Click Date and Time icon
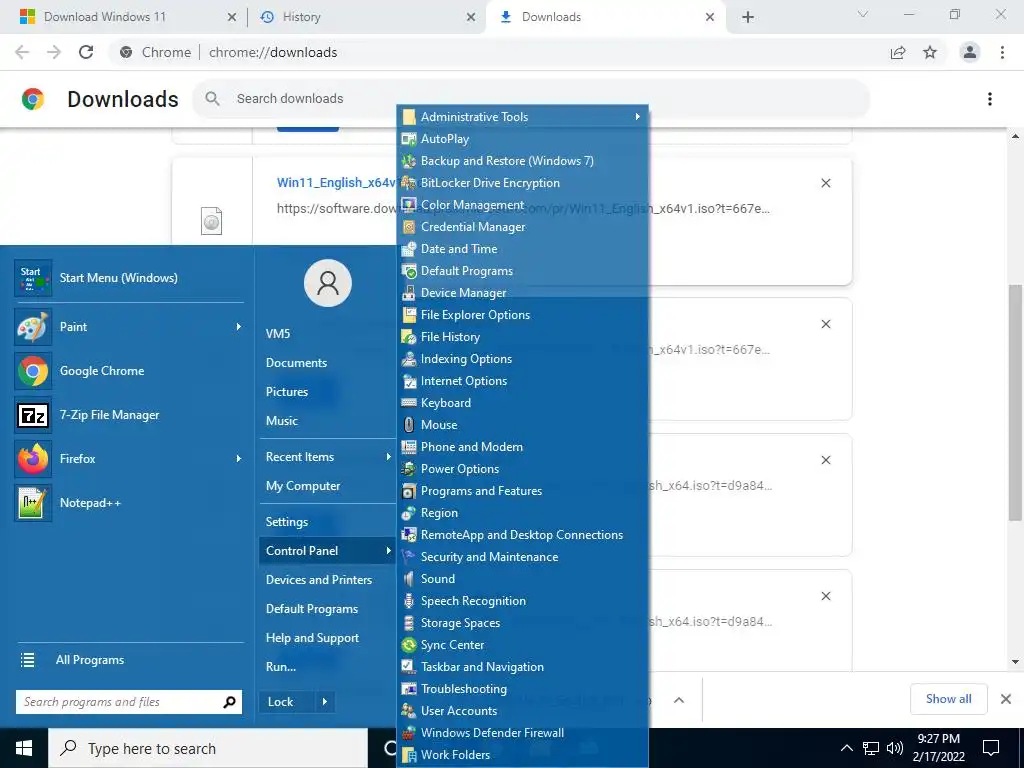Image resolution: width=1024 pixels, height=768 pixels. coord(409,249)
